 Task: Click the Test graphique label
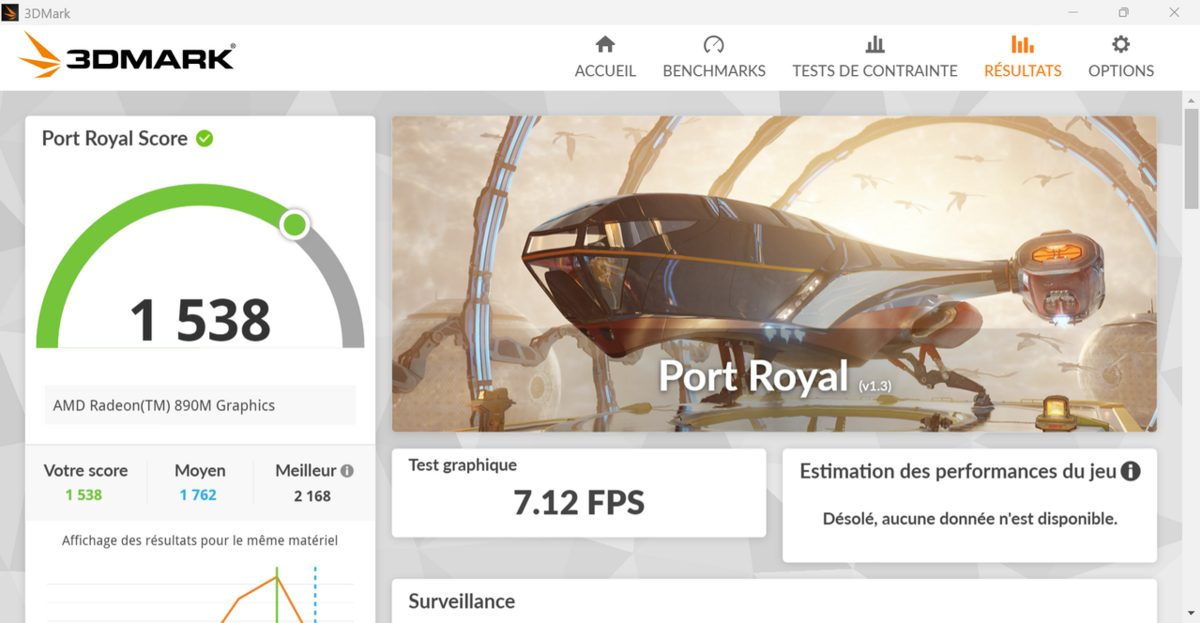point(463,465)
